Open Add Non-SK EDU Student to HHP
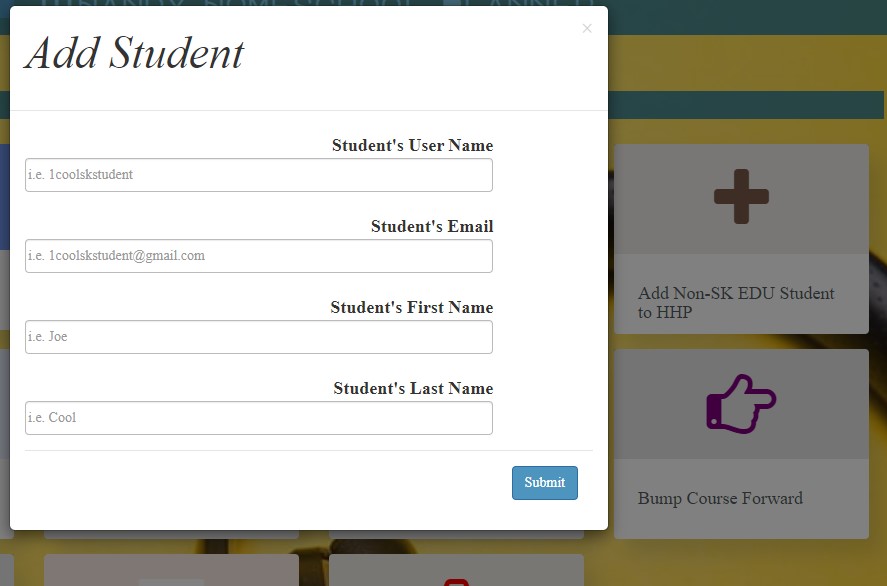This screenshot has width=887, height=586. click(736, 302)
